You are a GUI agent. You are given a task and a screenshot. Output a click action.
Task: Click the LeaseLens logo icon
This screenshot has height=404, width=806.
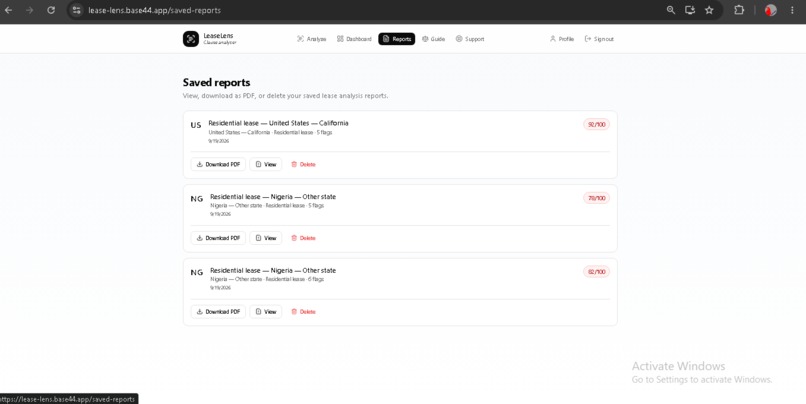191,39
